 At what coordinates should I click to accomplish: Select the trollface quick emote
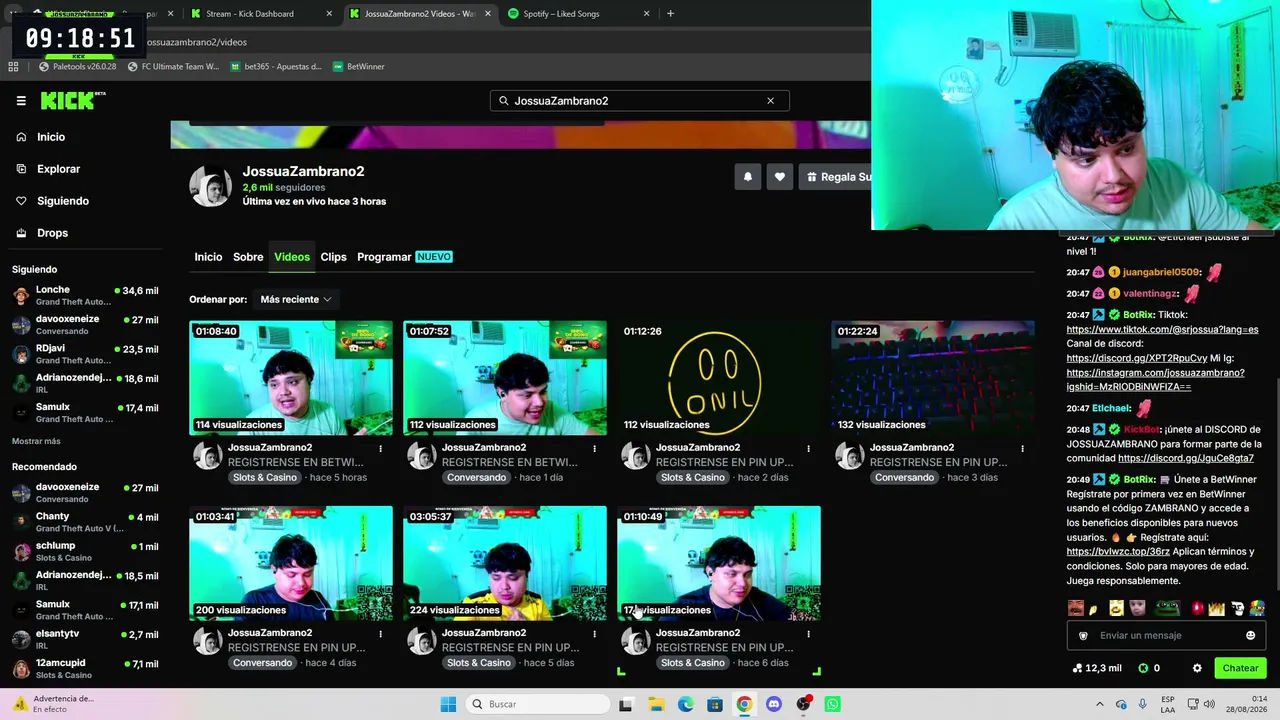pos(1237,608)
